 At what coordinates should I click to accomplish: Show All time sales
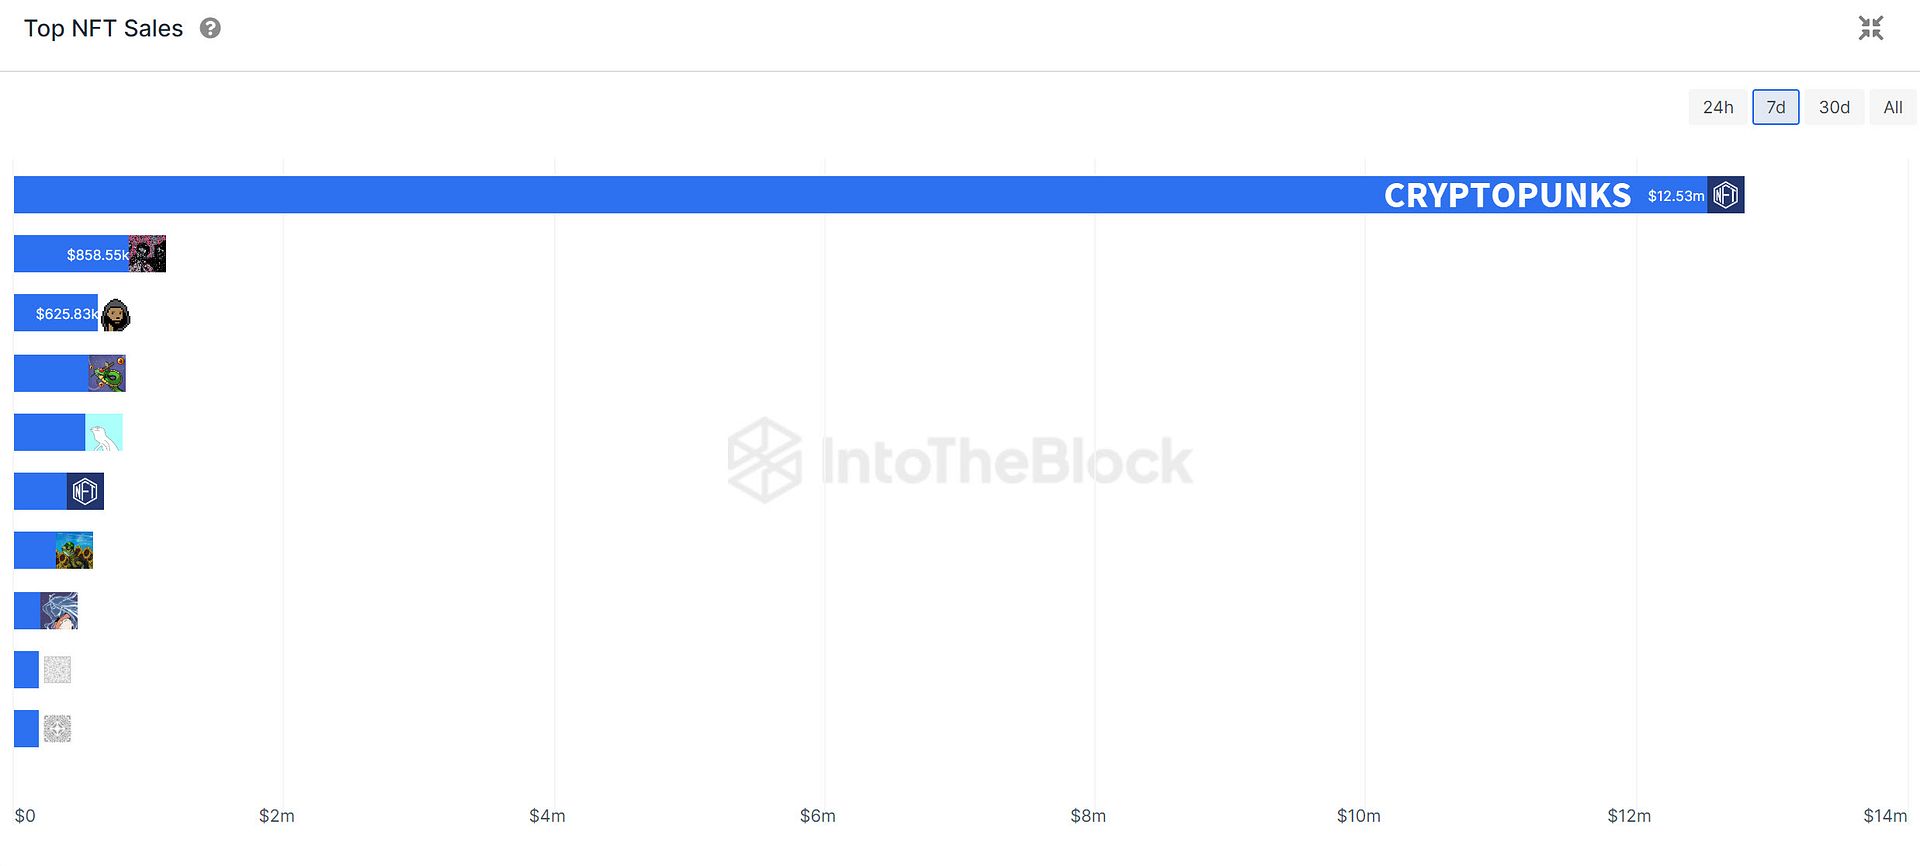[1893, 107]
